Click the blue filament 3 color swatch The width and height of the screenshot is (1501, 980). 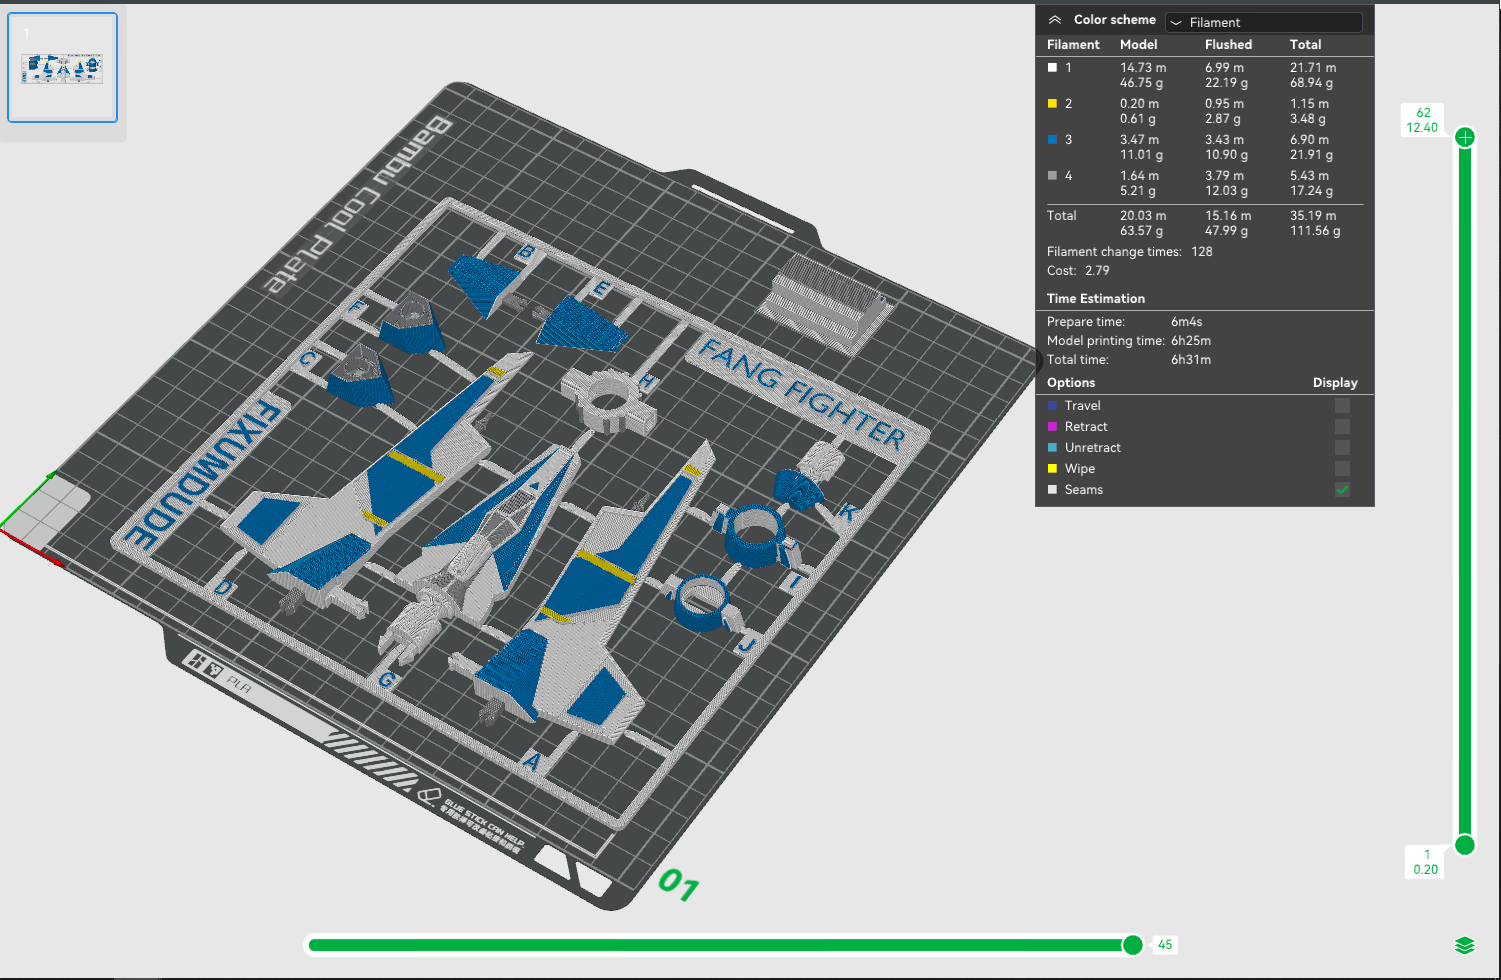[x=1052, y=140]
